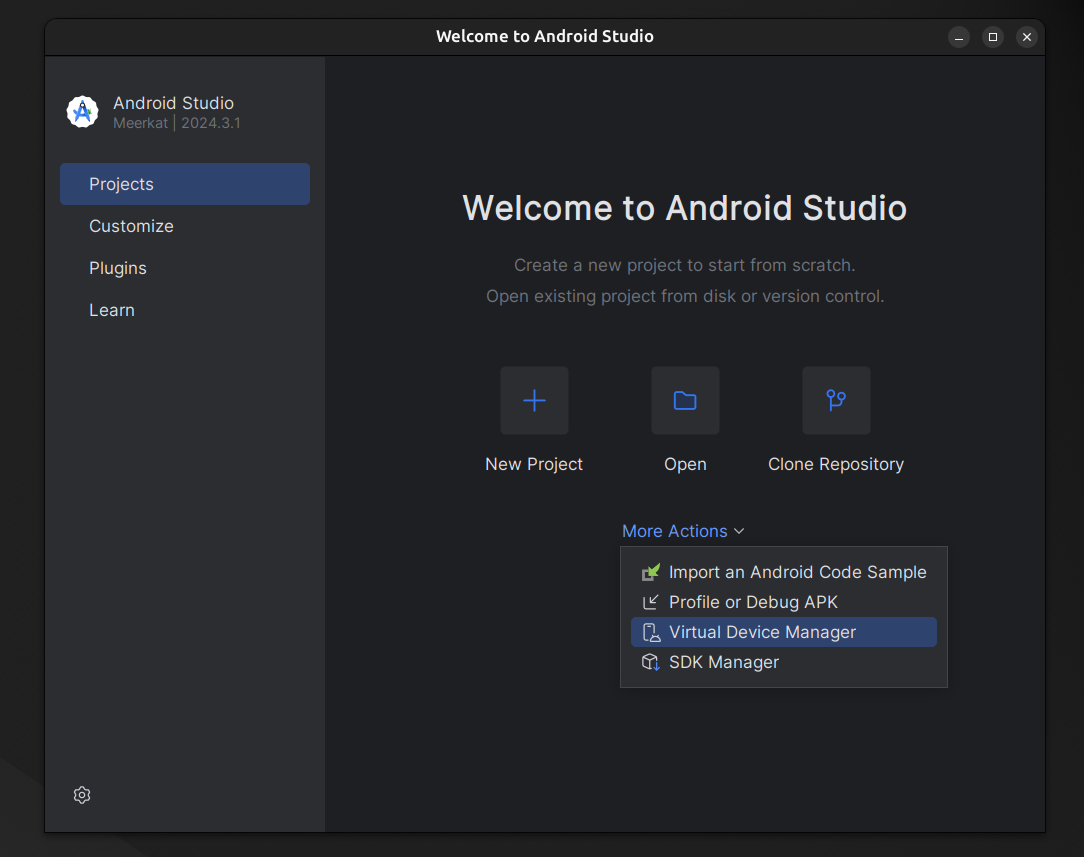Choose Profile or Debug APK
Screen dimensions: 1084x857
click(x=784, y=602)
